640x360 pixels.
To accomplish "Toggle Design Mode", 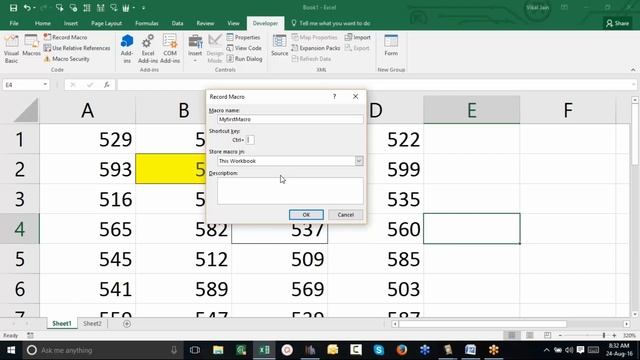I will (215, 49).
